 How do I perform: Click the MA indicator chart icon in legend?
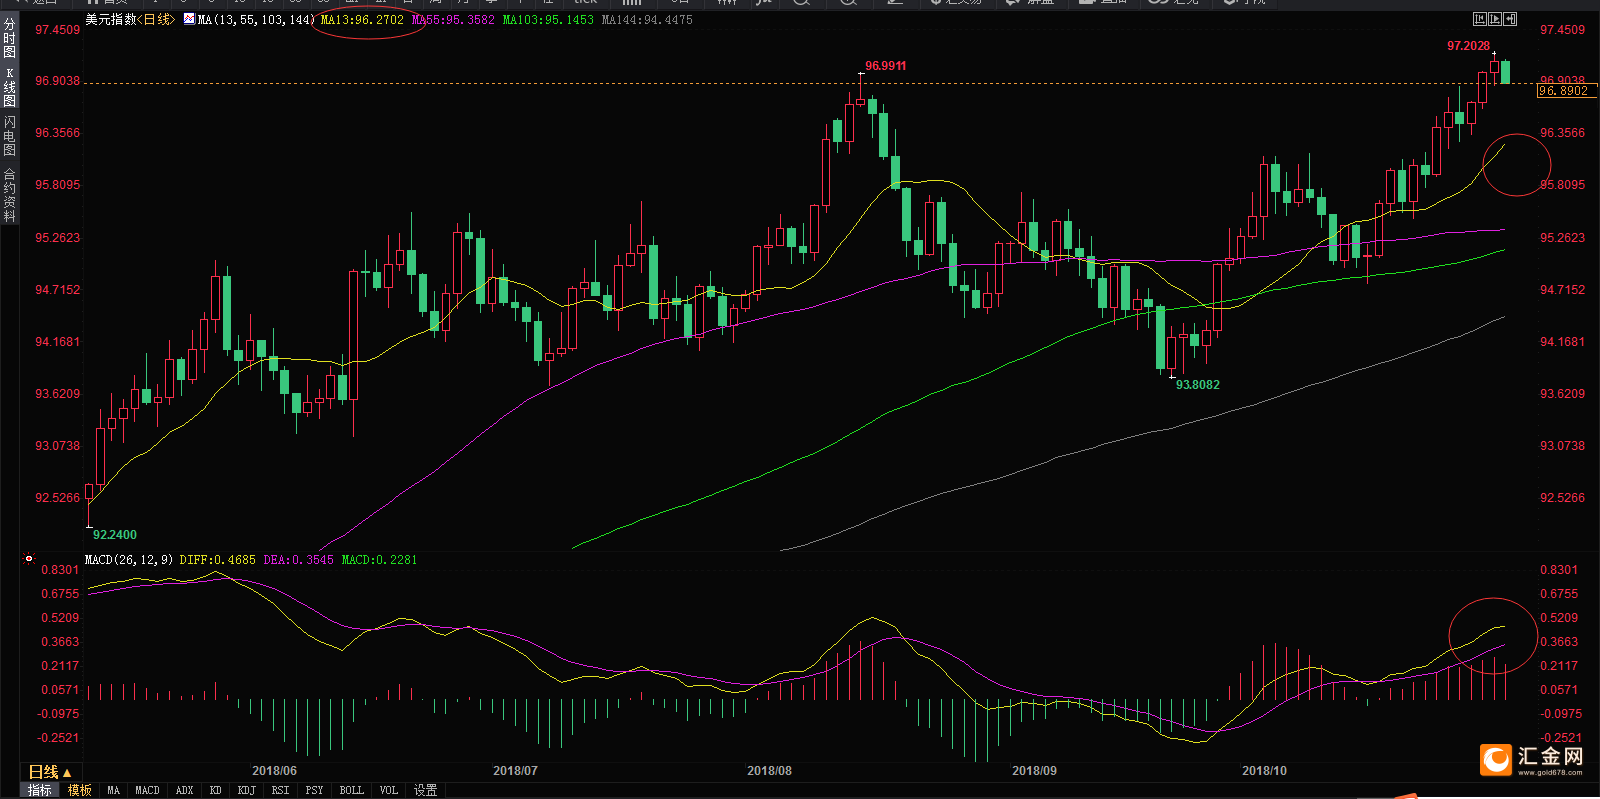point(189,19)
